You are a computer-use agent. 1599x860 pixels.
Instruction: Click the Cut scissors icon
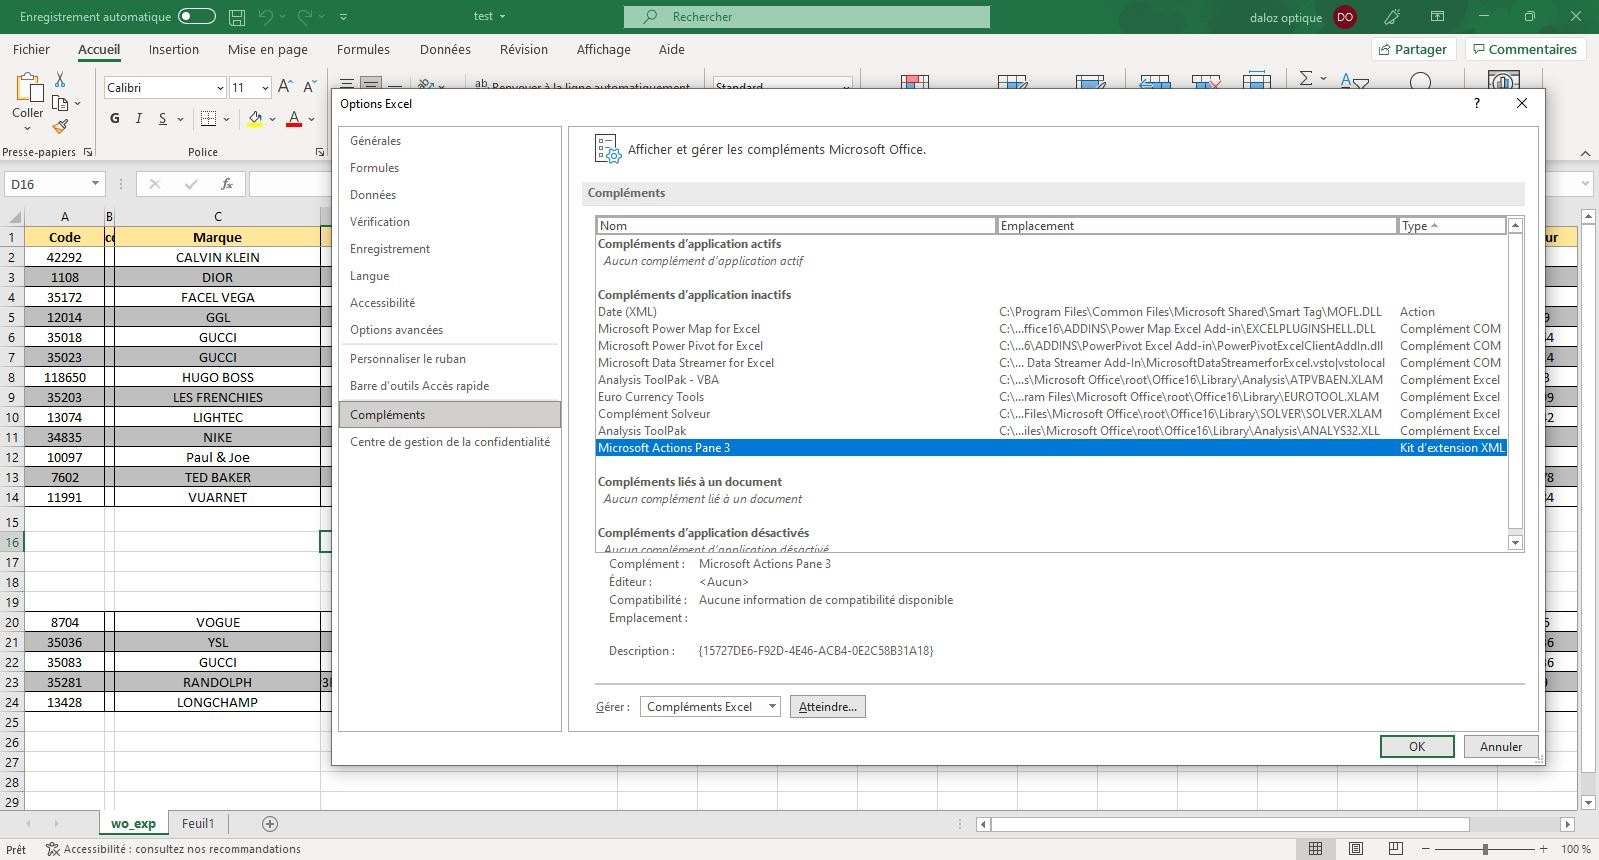60,80
